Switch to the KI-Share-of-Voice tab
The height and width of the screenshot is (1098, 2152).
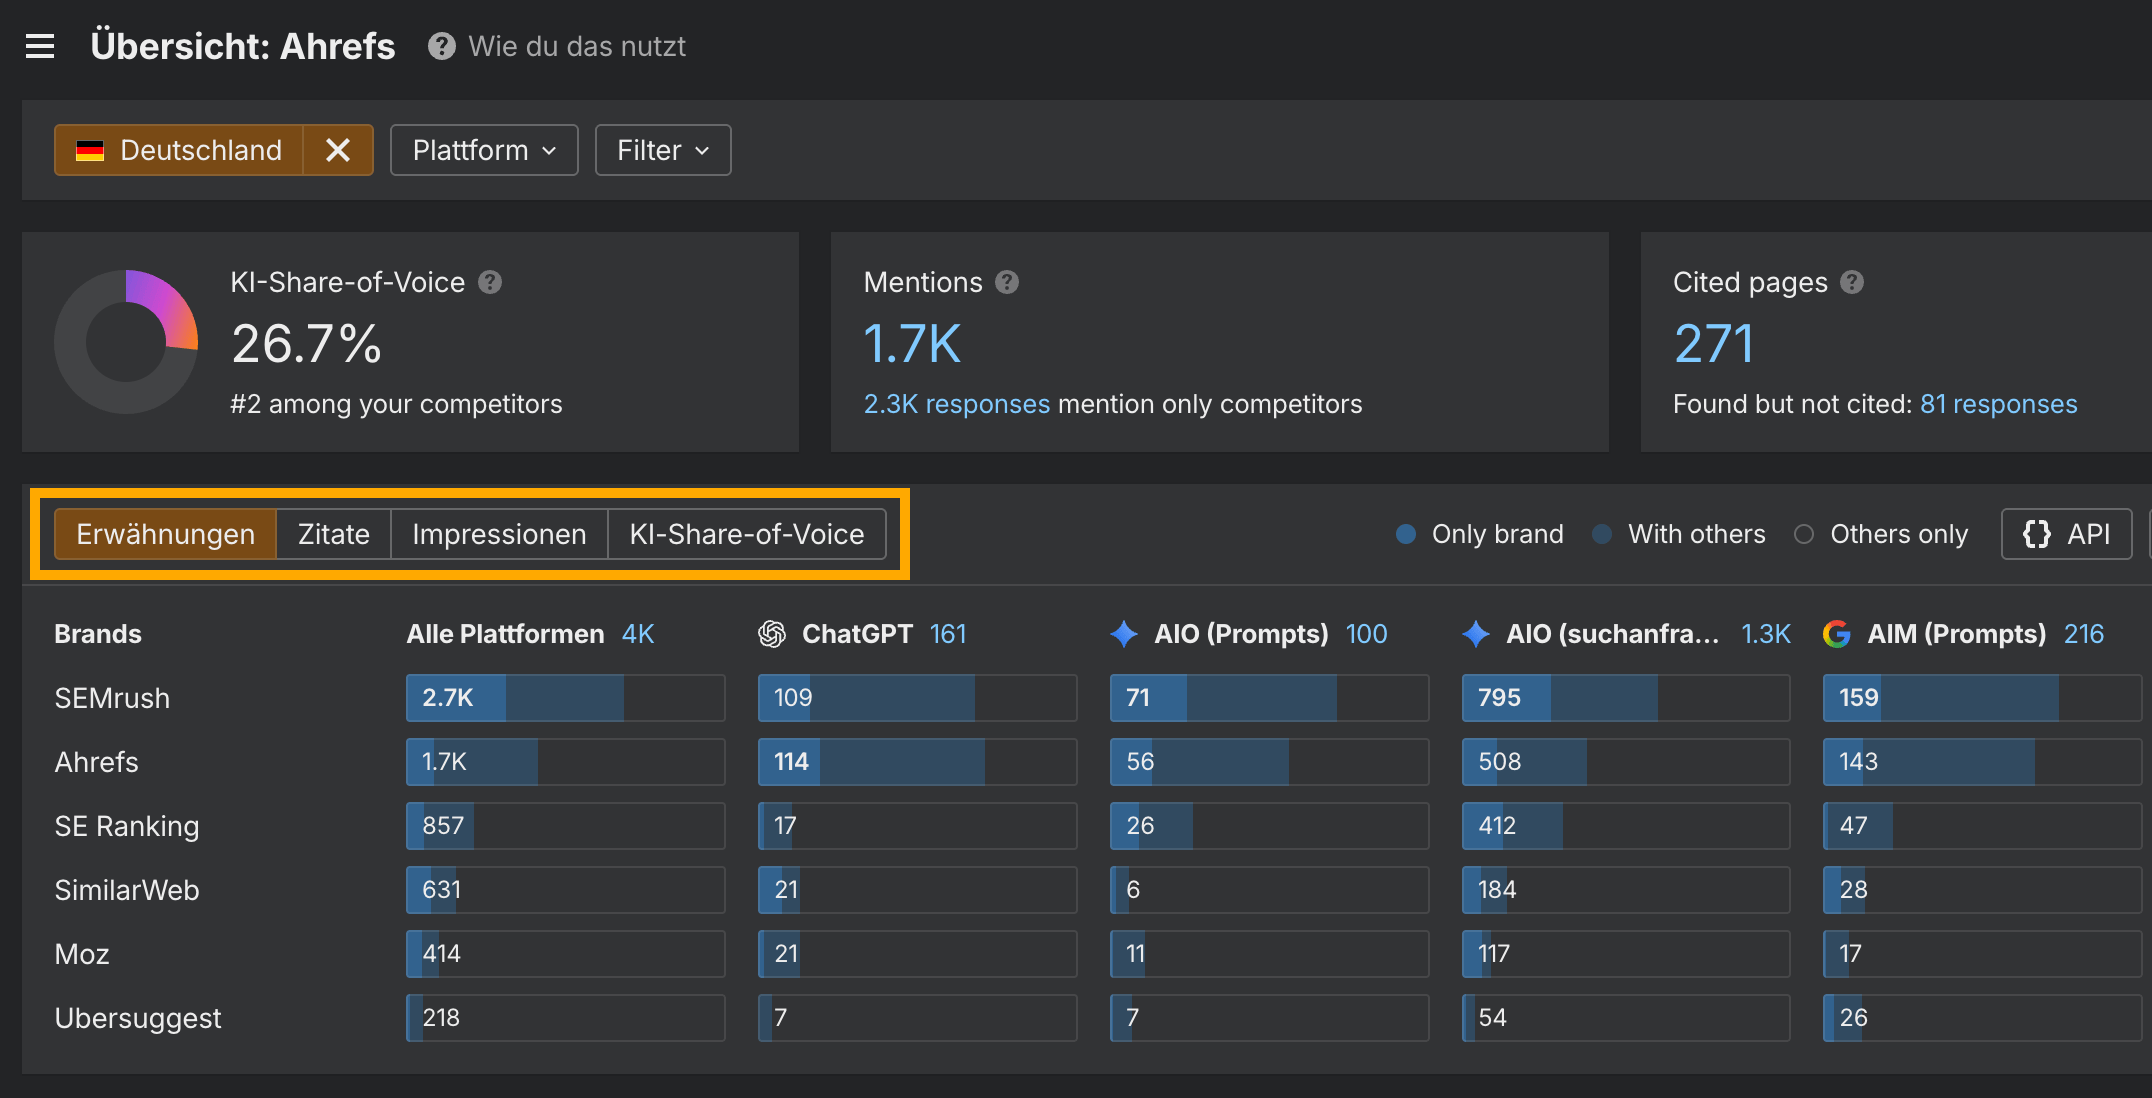click(747, 534)
